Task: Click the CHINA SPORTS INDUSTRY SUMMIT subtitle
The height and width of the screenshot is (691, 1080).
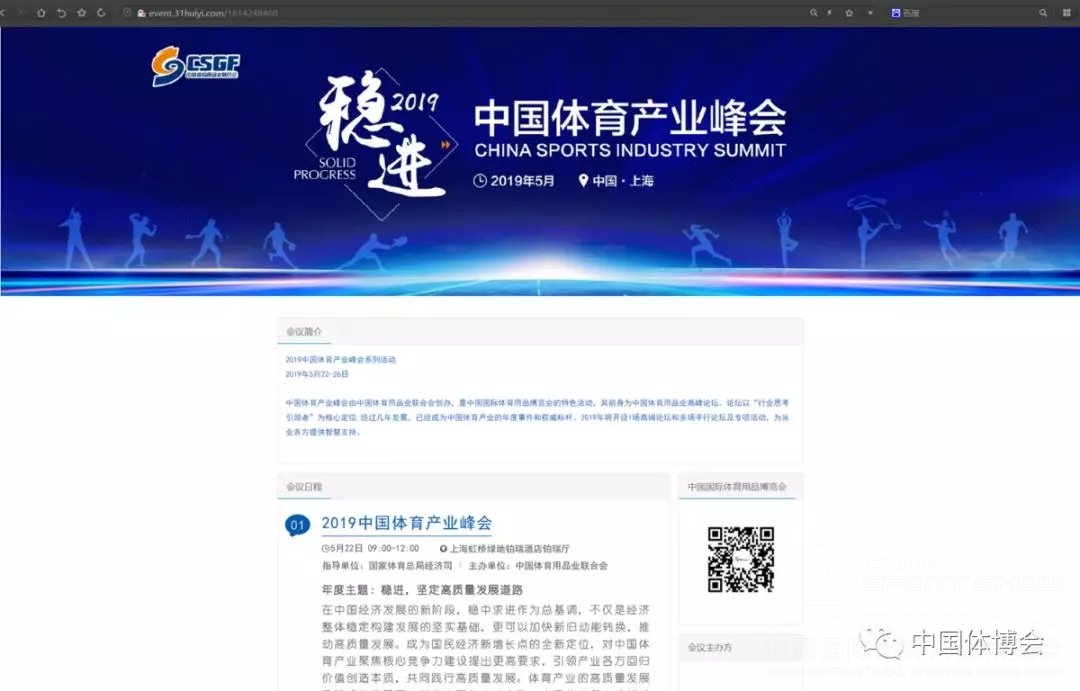Action: [630, 150]
